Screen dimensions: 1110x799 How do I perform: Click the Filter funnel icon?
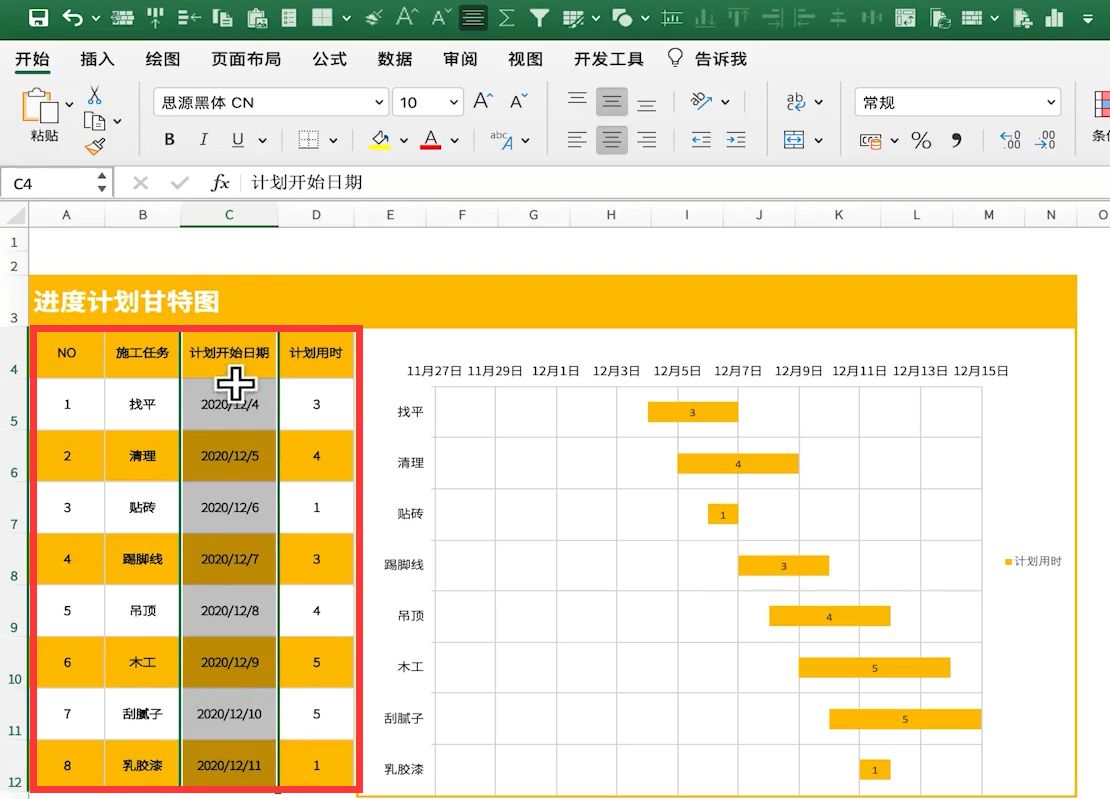point(539,17)
